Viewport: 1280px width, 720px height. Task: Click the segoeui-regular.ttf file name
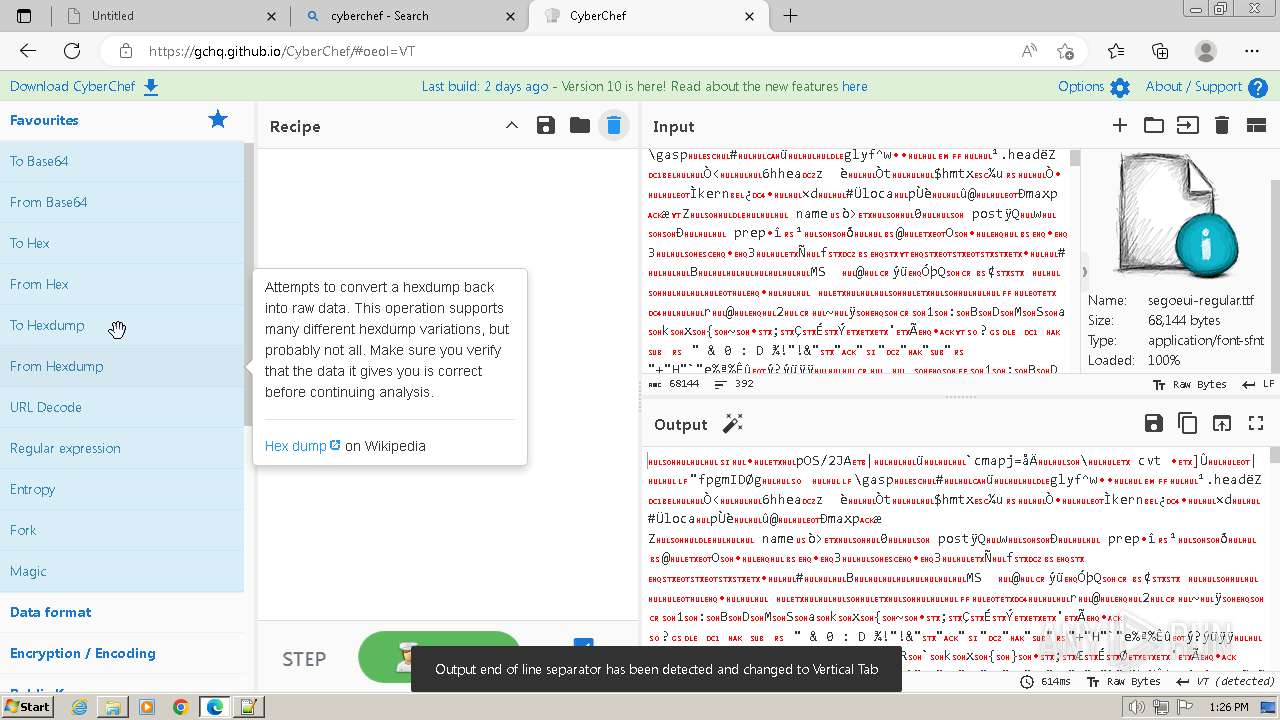(x=1200, y=300)
